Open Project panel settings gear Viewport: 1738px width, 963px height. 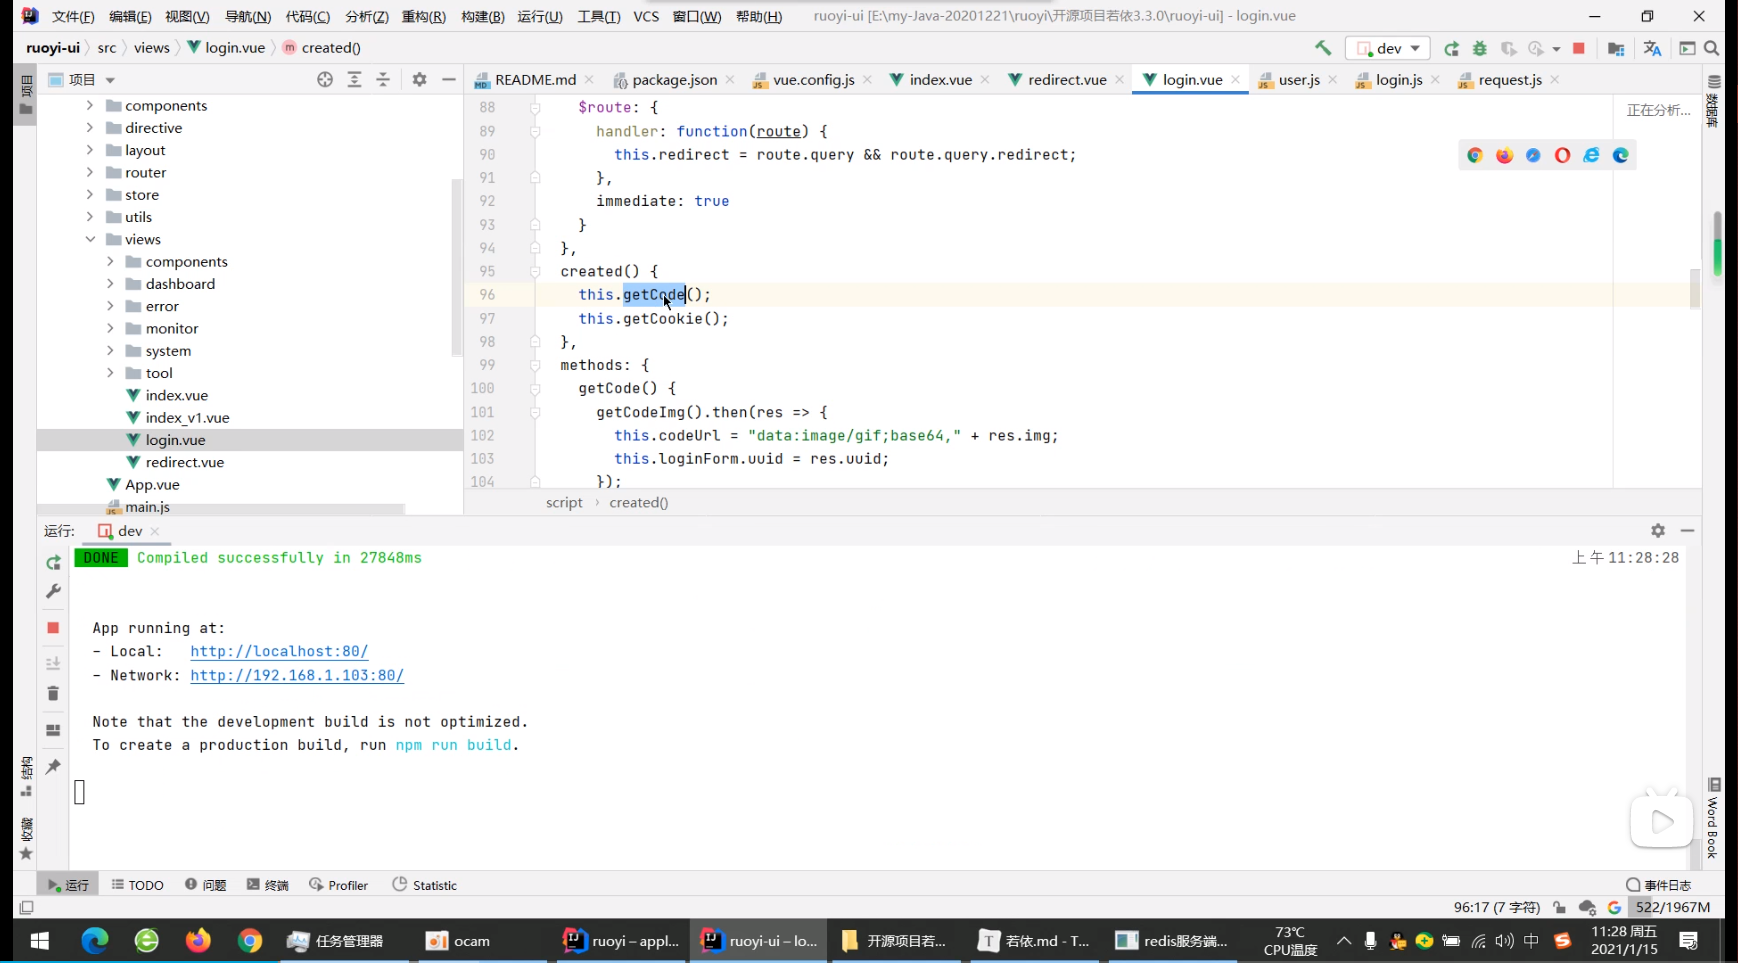[419, 80]
